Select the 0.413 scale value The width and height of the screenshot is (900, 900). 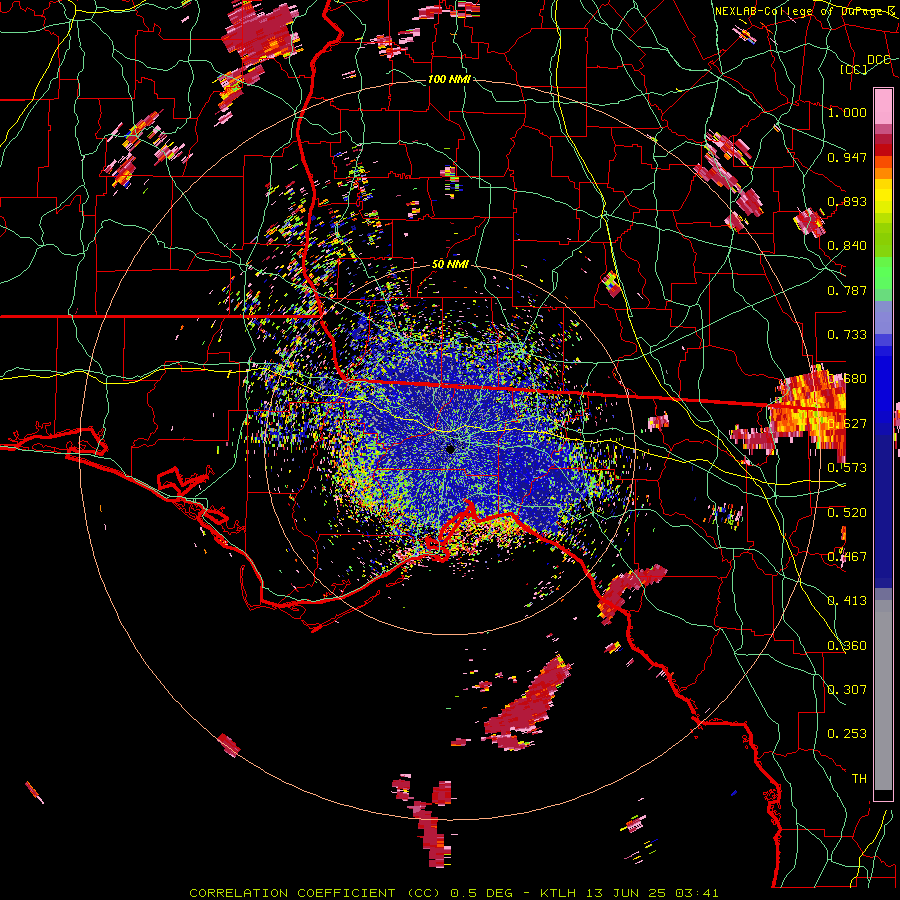(847, 601)
